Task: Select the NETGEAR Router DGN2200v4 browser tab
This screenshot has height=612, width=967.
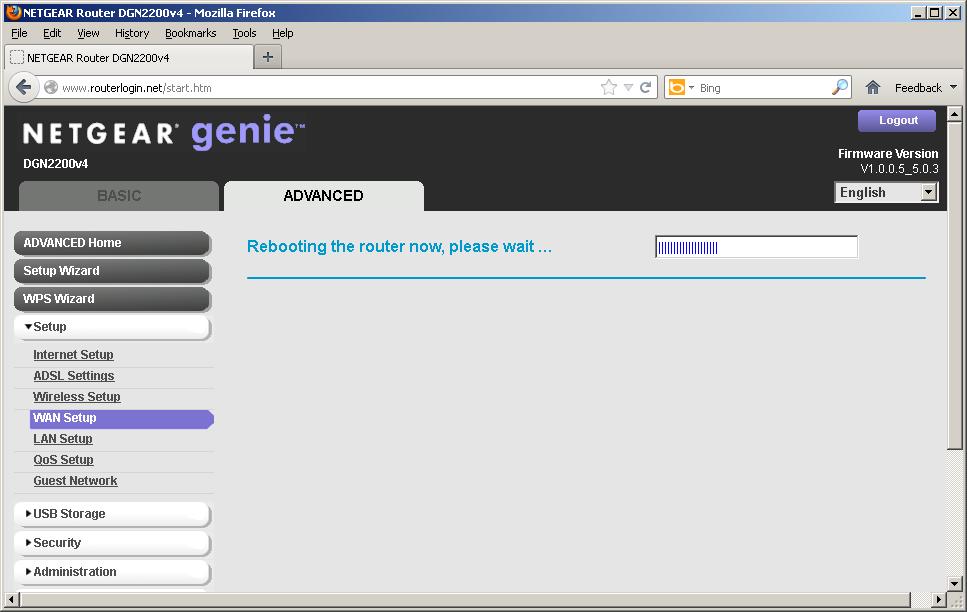Action: [128, 57]
